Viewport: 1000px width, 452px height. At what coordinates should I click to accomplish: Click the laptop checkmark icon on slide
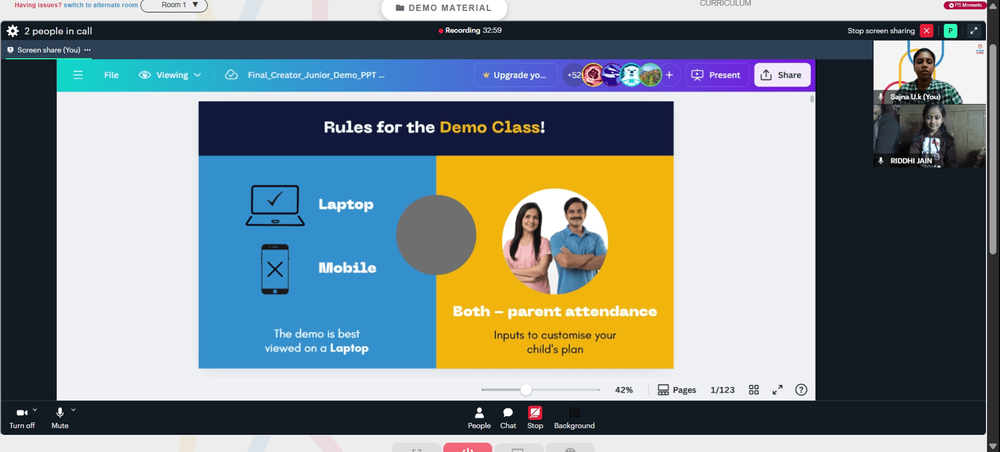coord(275,205)
